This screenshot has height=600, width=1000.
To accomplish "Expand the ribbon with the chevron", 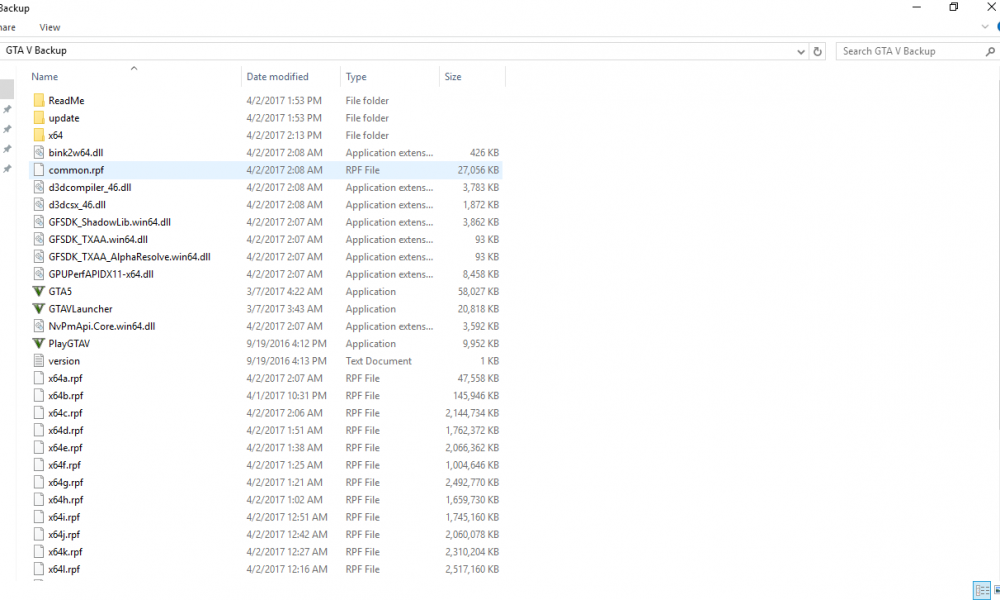I will coord(985,27).
